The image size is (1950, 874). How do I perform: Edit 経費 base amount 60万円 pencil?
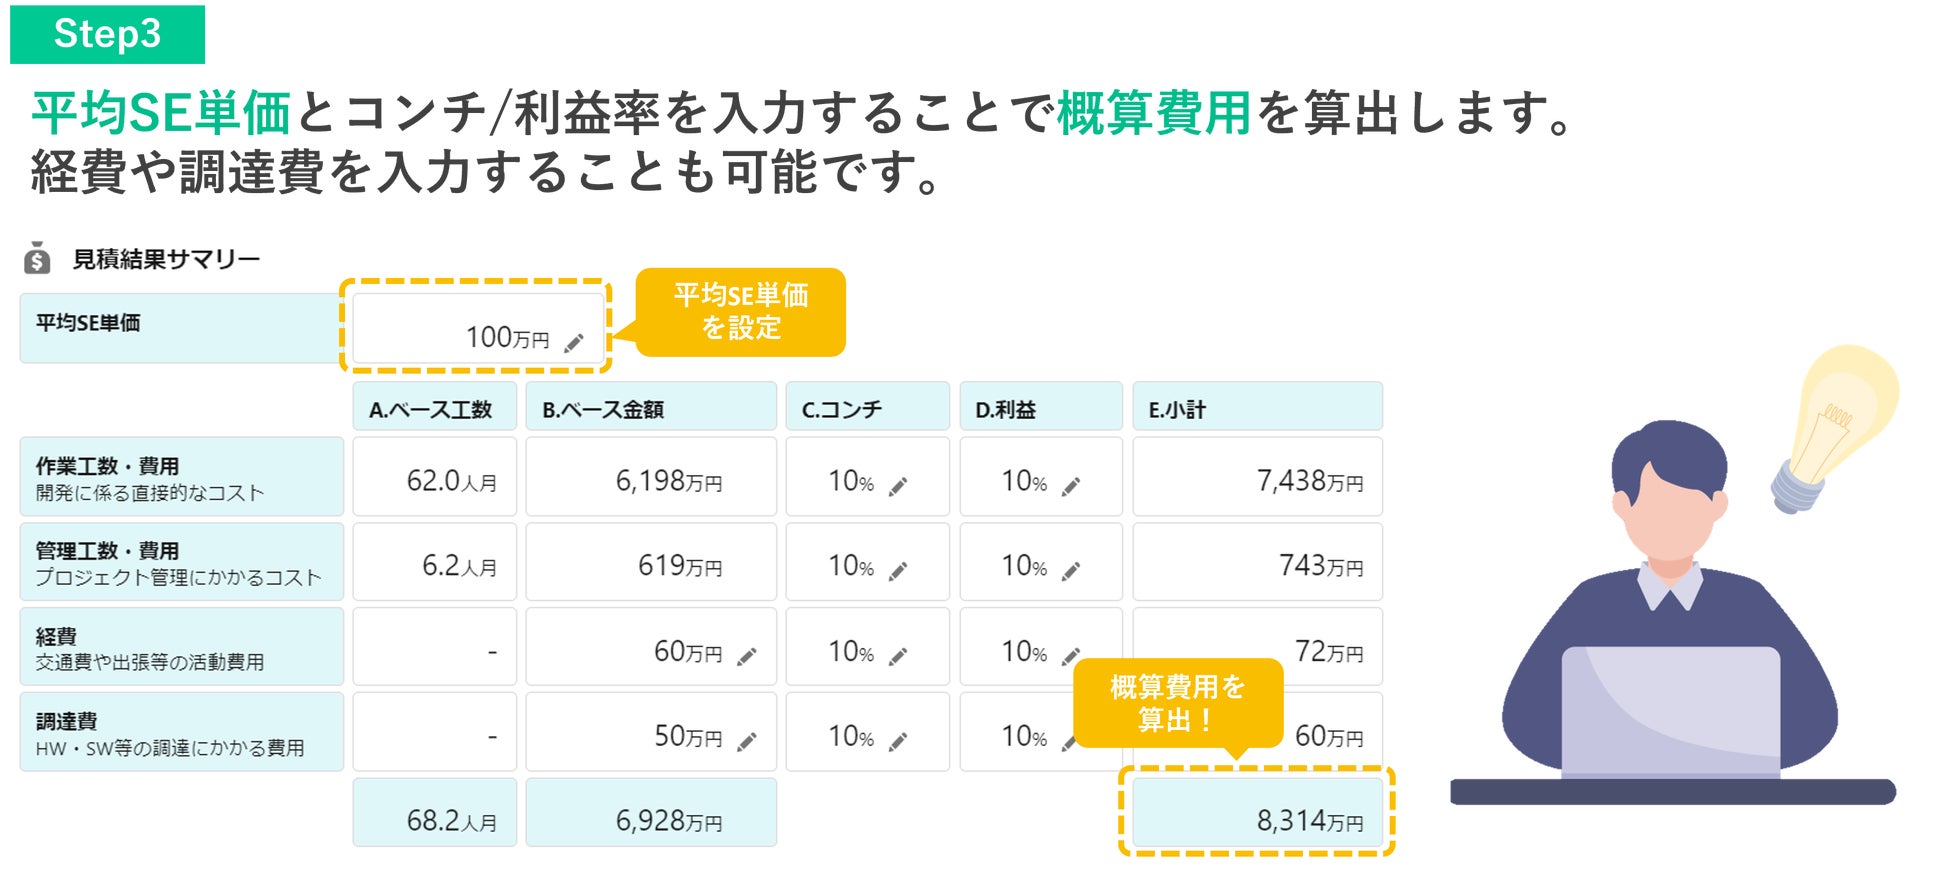point(747,656)
